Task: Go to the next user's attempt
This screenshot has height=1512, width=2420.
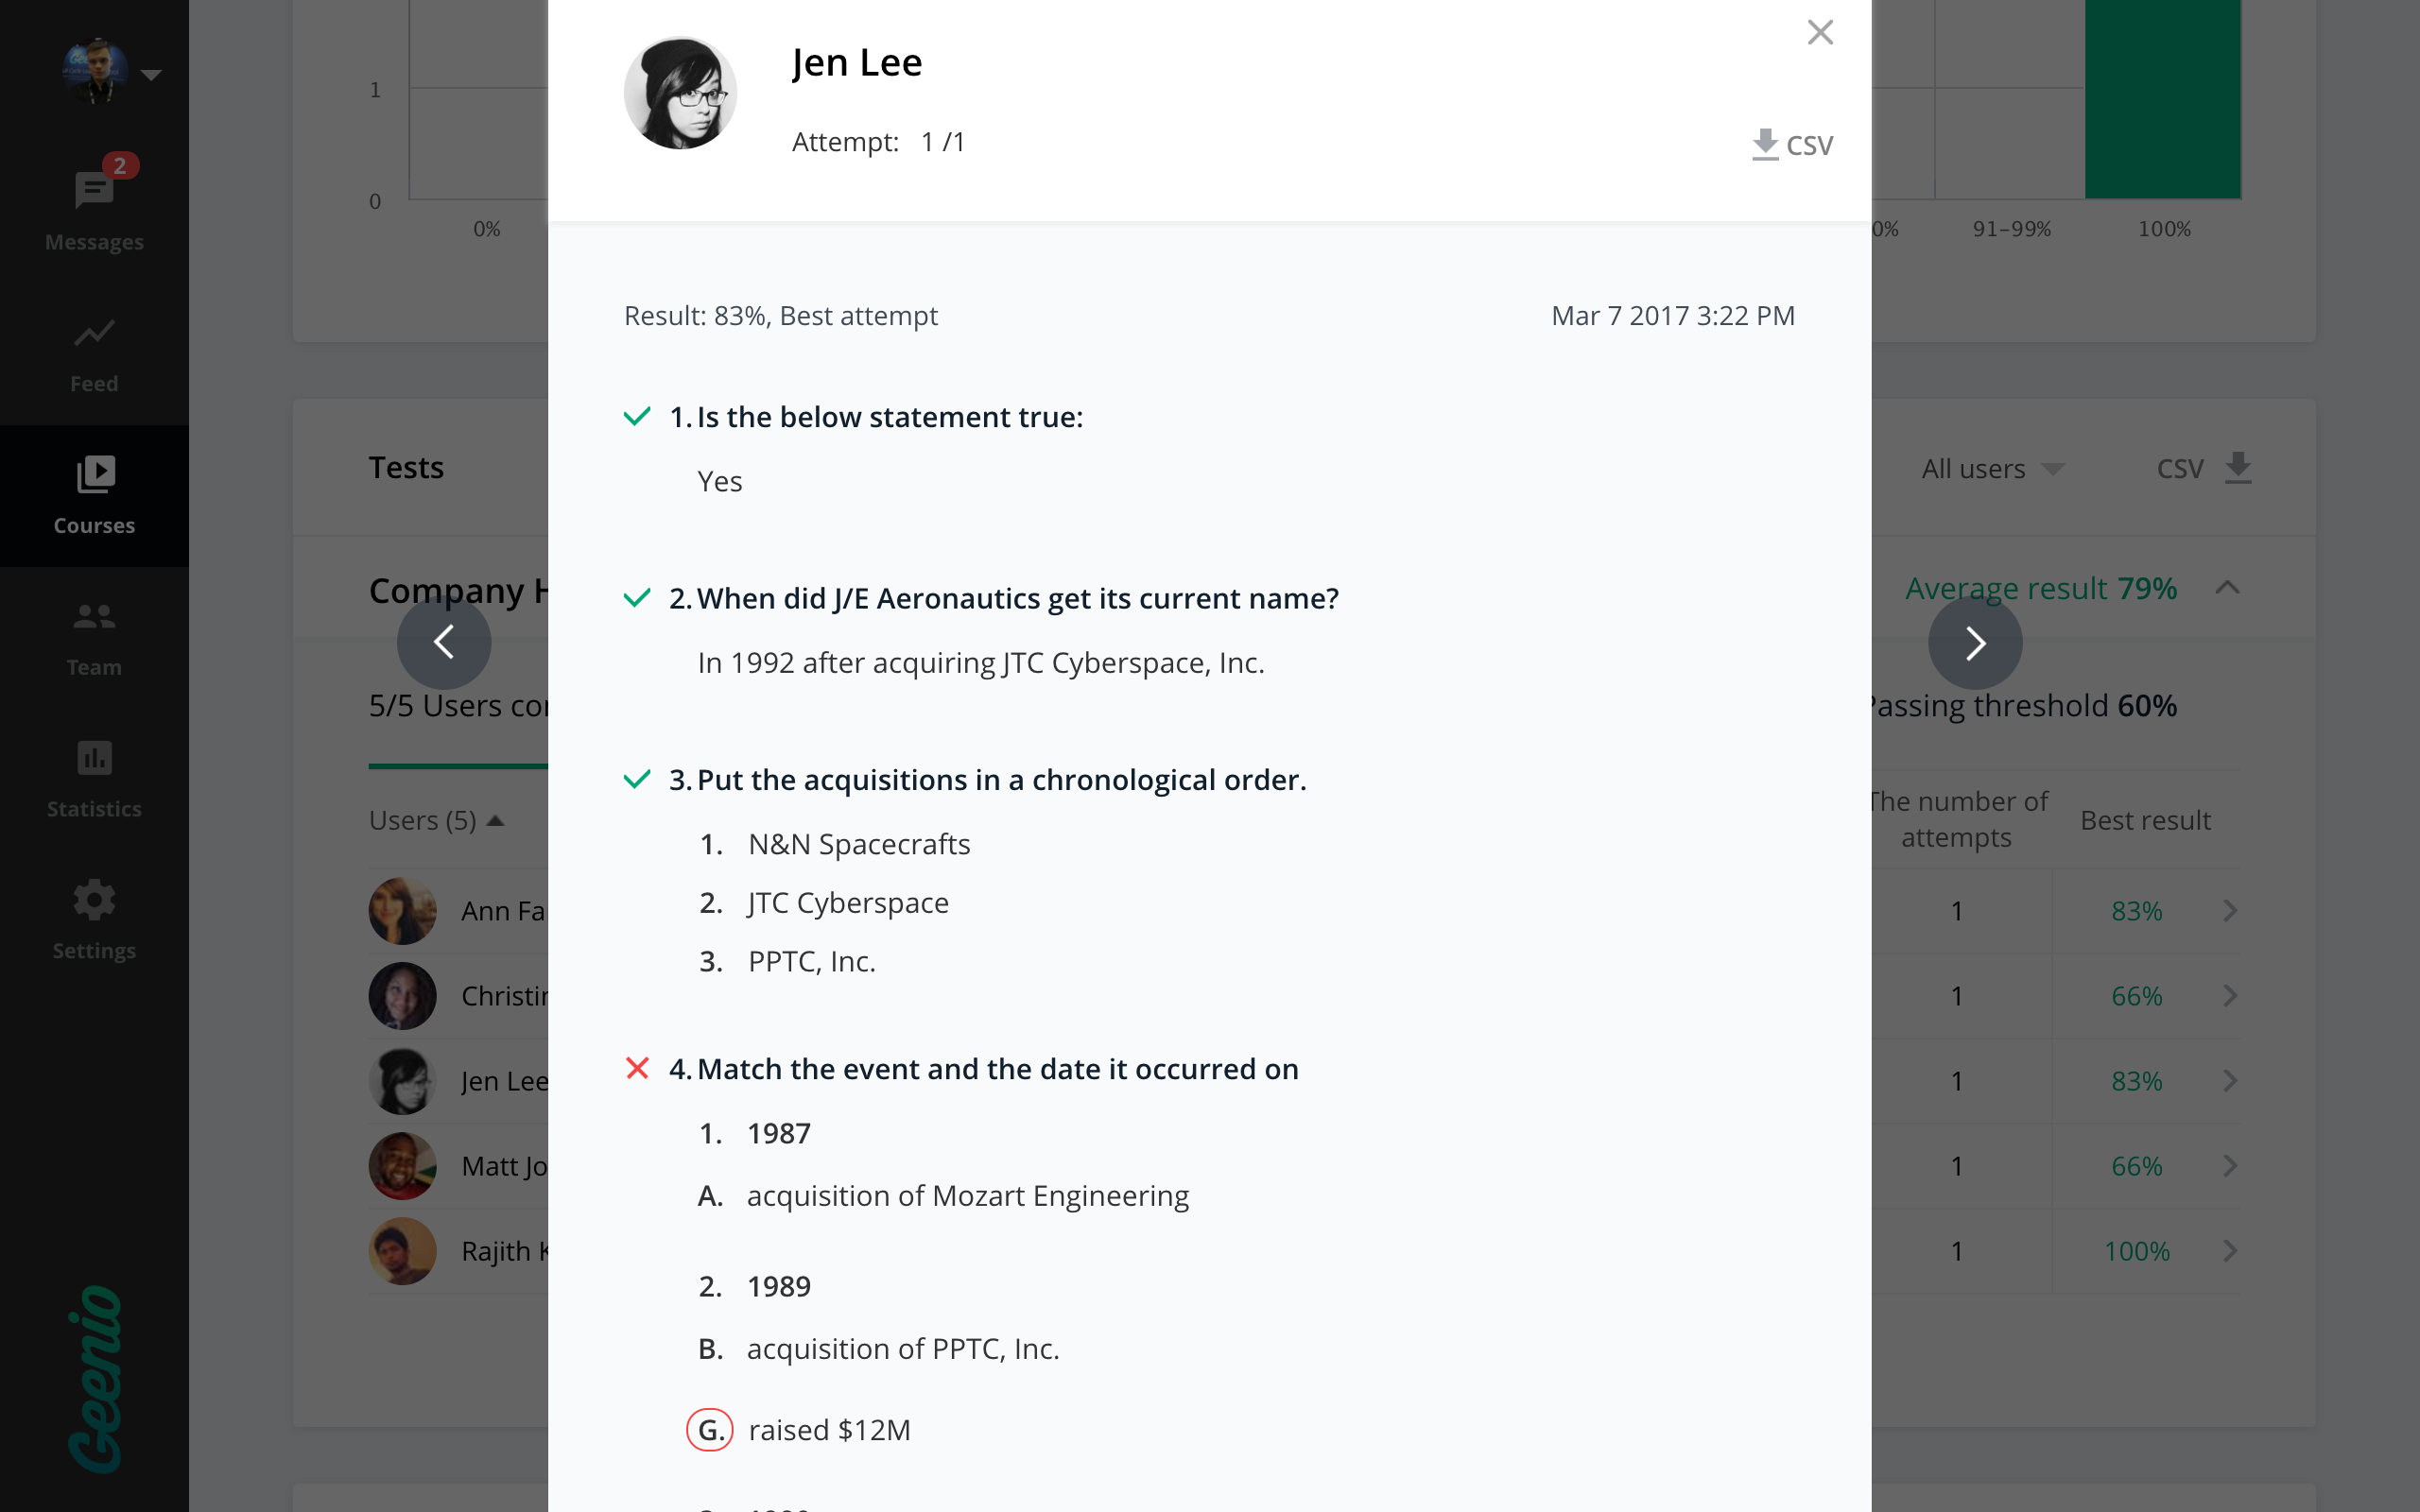Action: (x=1974, y=642)
